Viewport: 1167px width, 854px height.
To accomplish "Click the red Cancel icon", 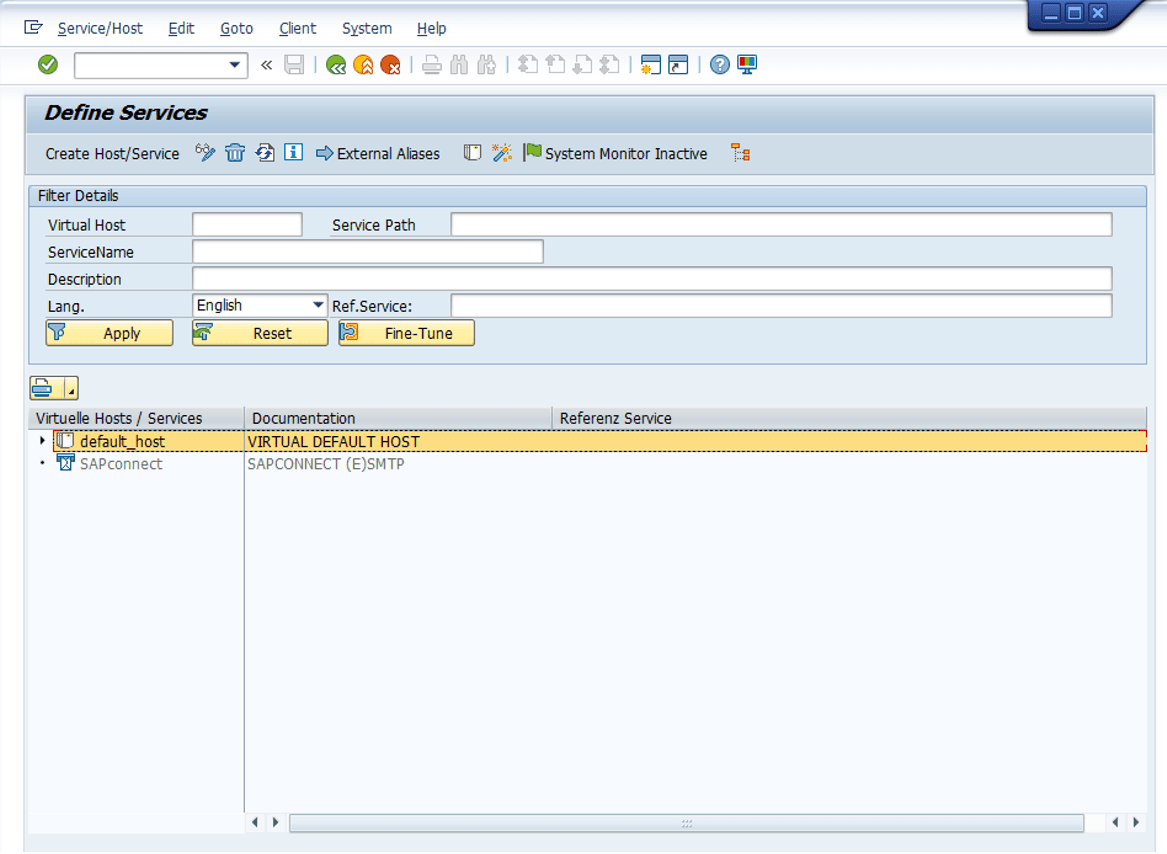I will click(390, 65).
